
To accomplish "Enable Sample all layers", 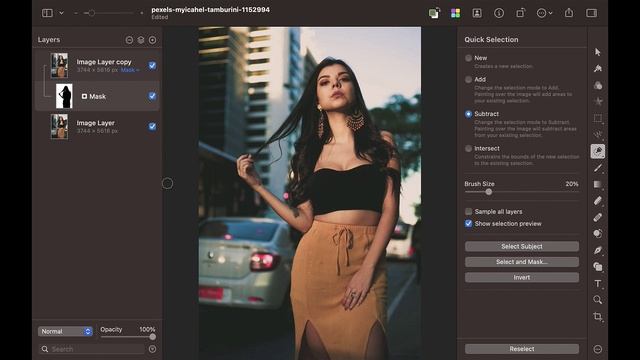I will click(469, 211).
